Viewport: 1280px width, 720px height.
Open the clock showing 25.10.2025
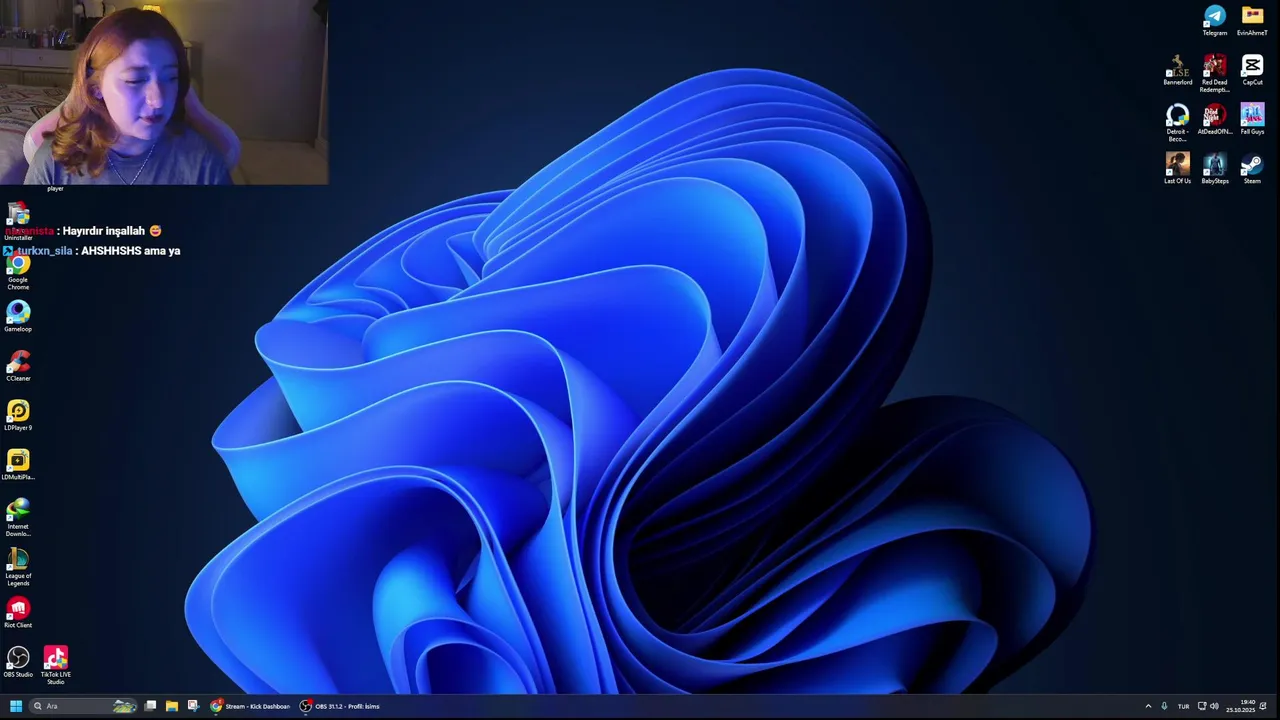click(1240, 706)
